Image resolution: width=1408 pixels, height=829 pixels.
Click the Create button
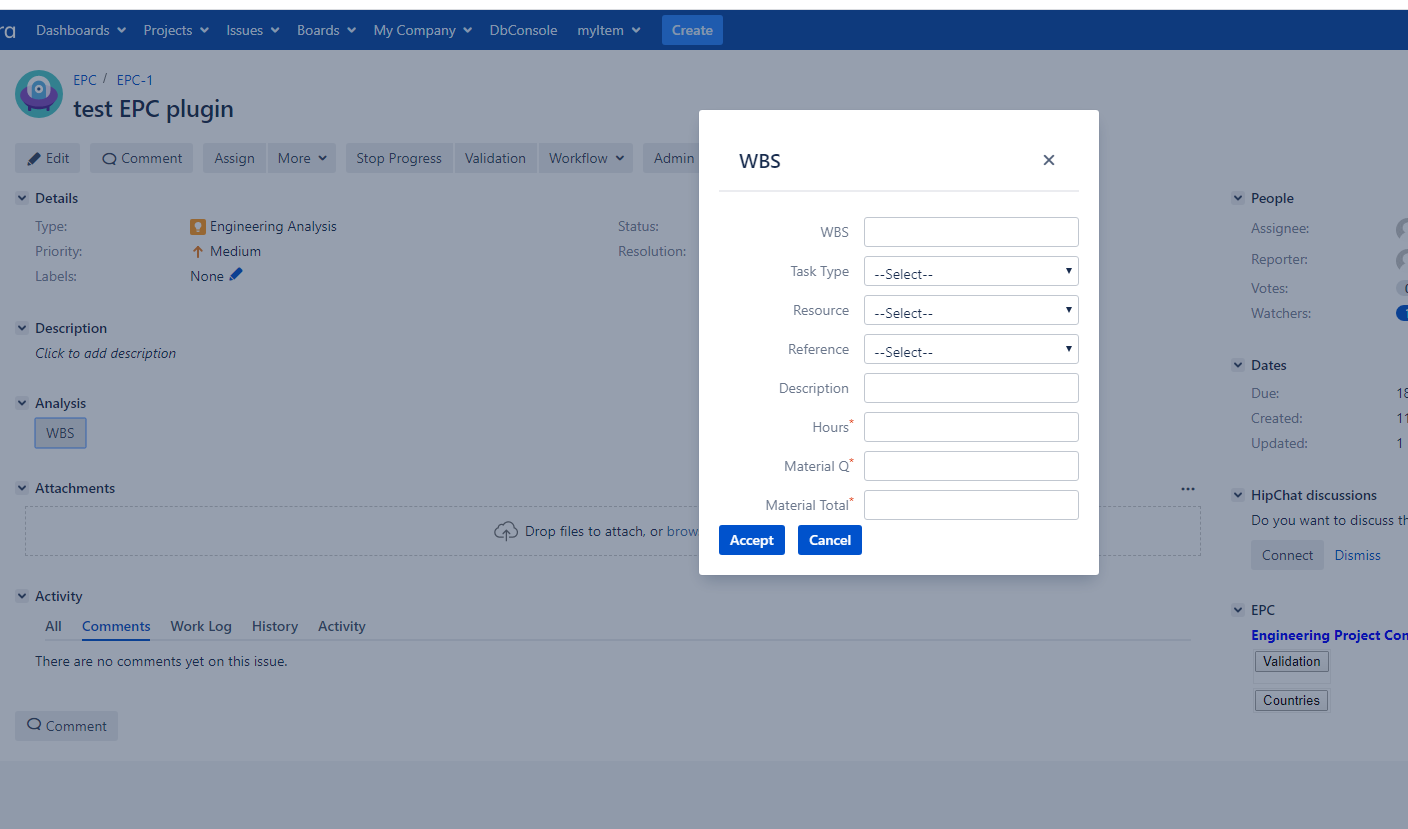tap(692, 30)
